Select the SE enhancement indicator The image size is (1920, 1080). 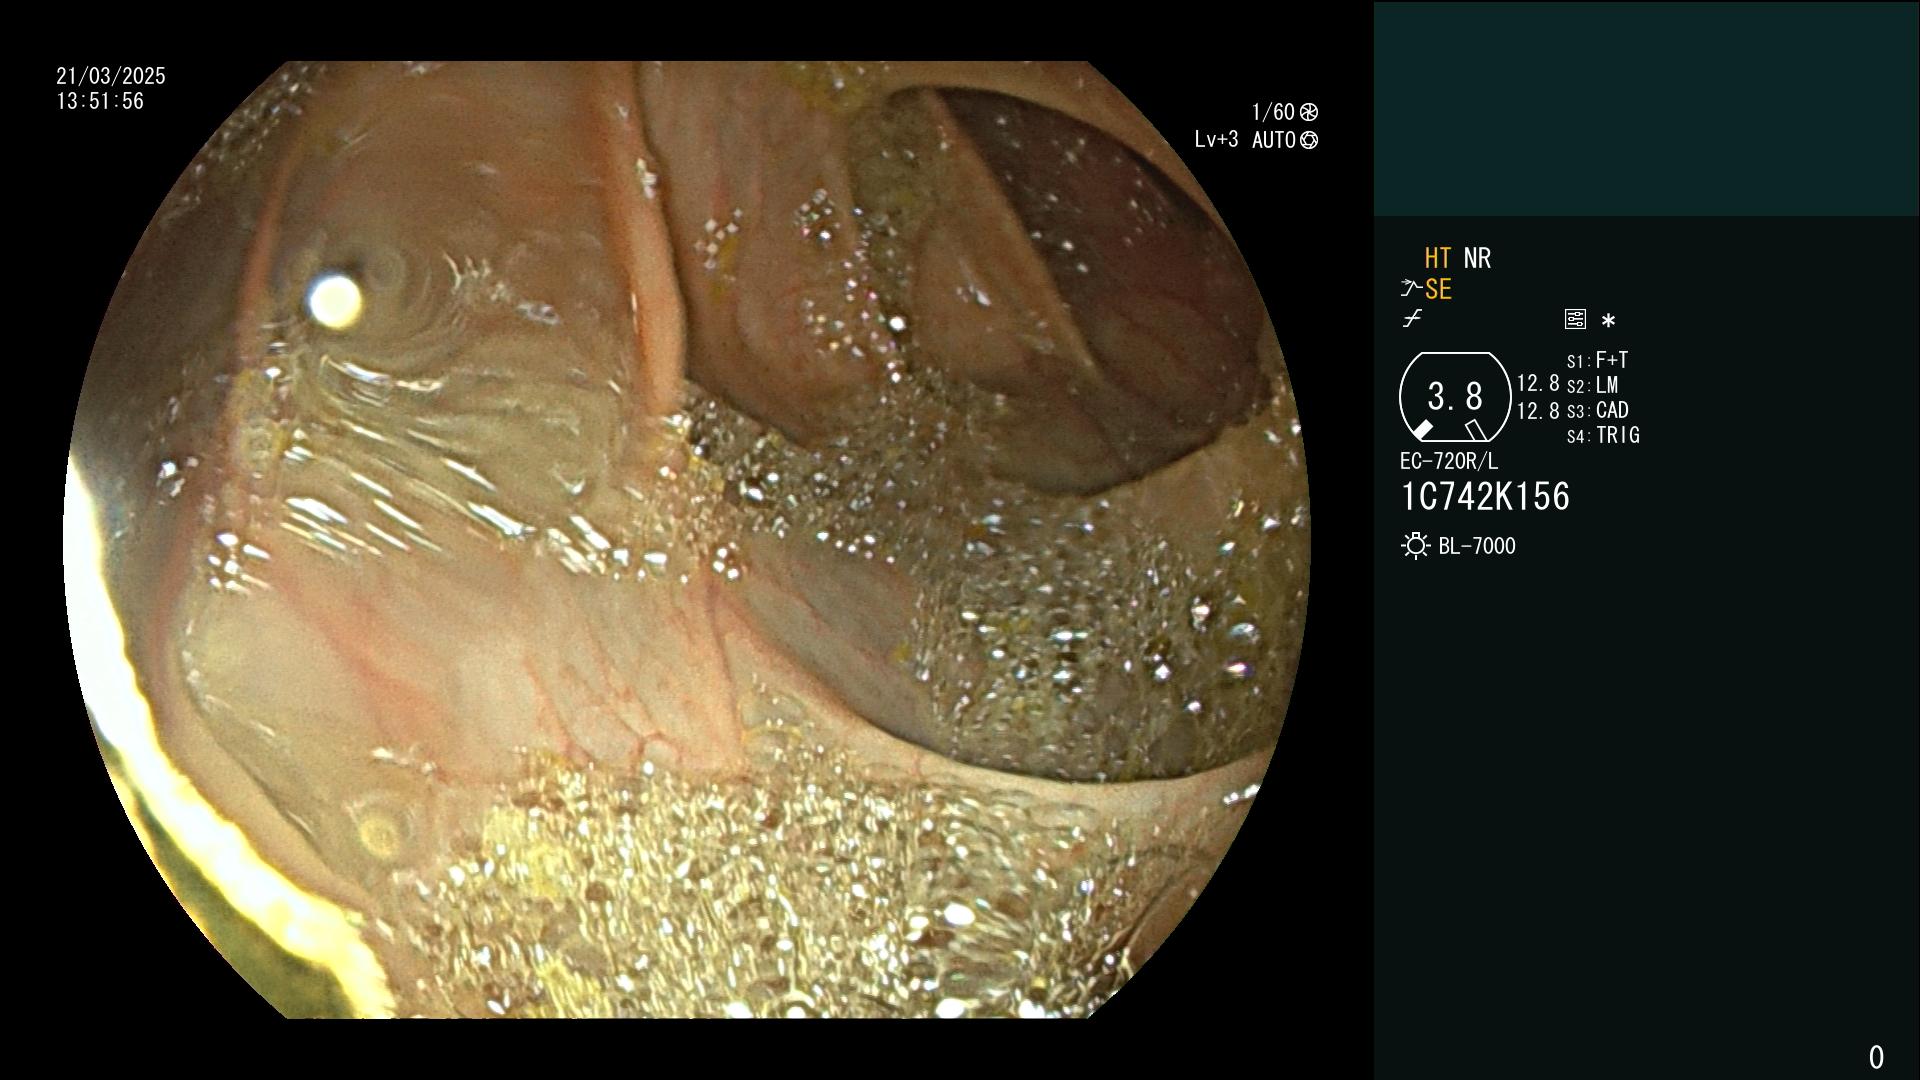(x=1438, y=290)
